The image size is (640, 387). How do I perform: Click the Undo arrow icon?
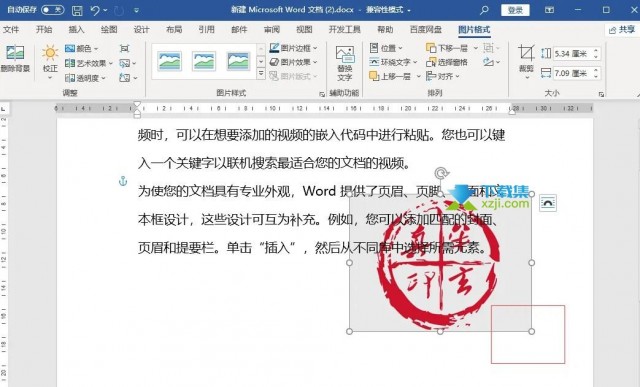pos(95,10)
